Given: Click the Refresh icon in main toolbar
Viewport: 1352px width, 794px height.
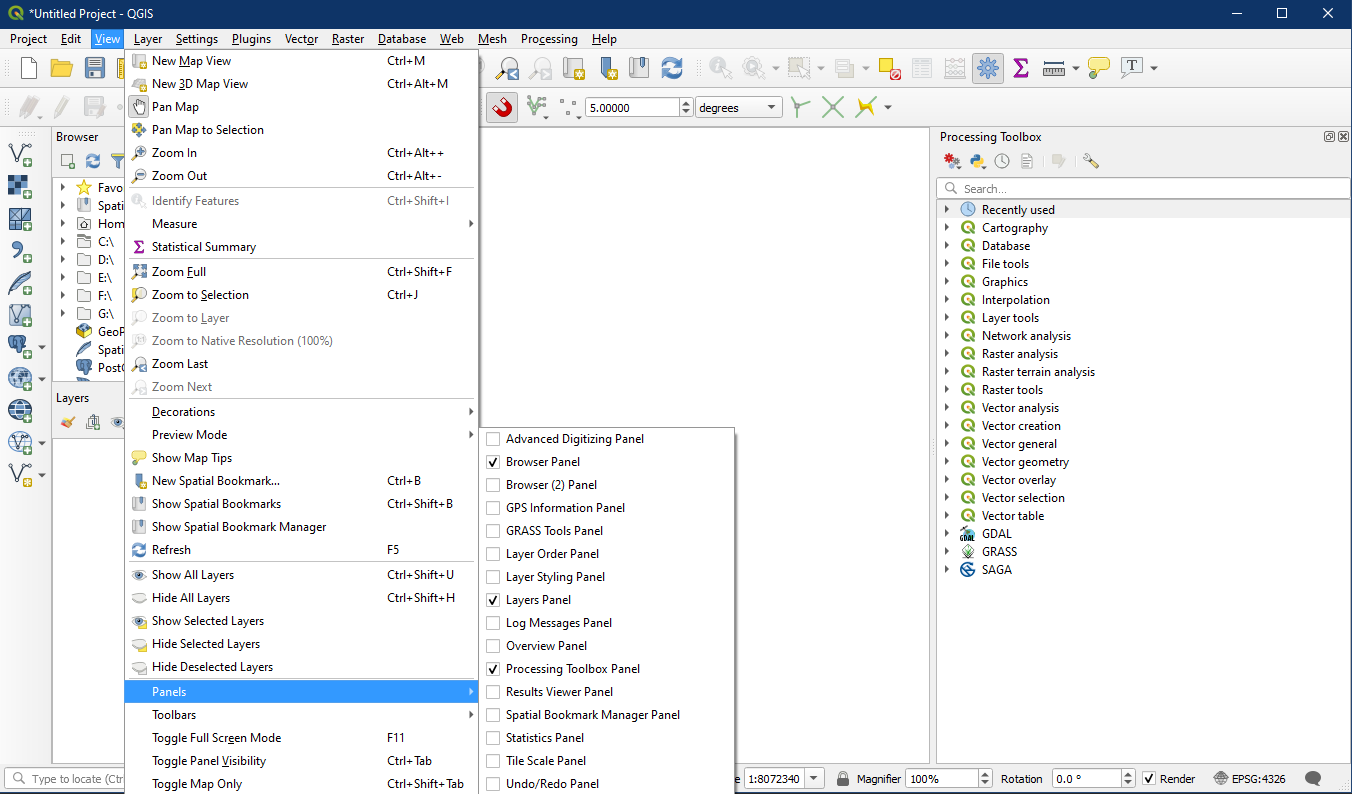Looking at the screenshot, I should point(672,68).
